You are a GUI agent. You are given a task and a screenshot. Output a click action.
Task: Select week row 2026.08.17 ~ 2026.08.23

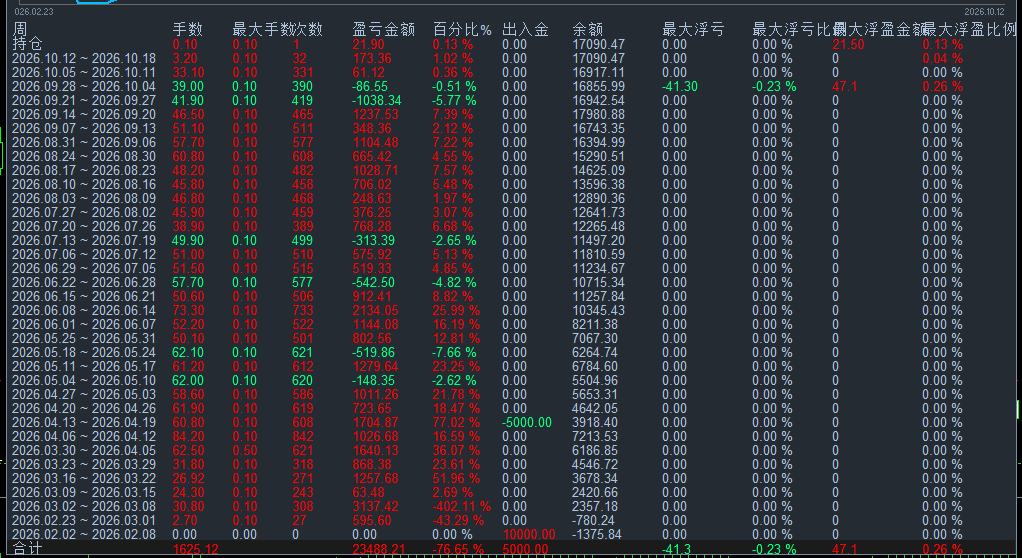(x=84, y=171)
